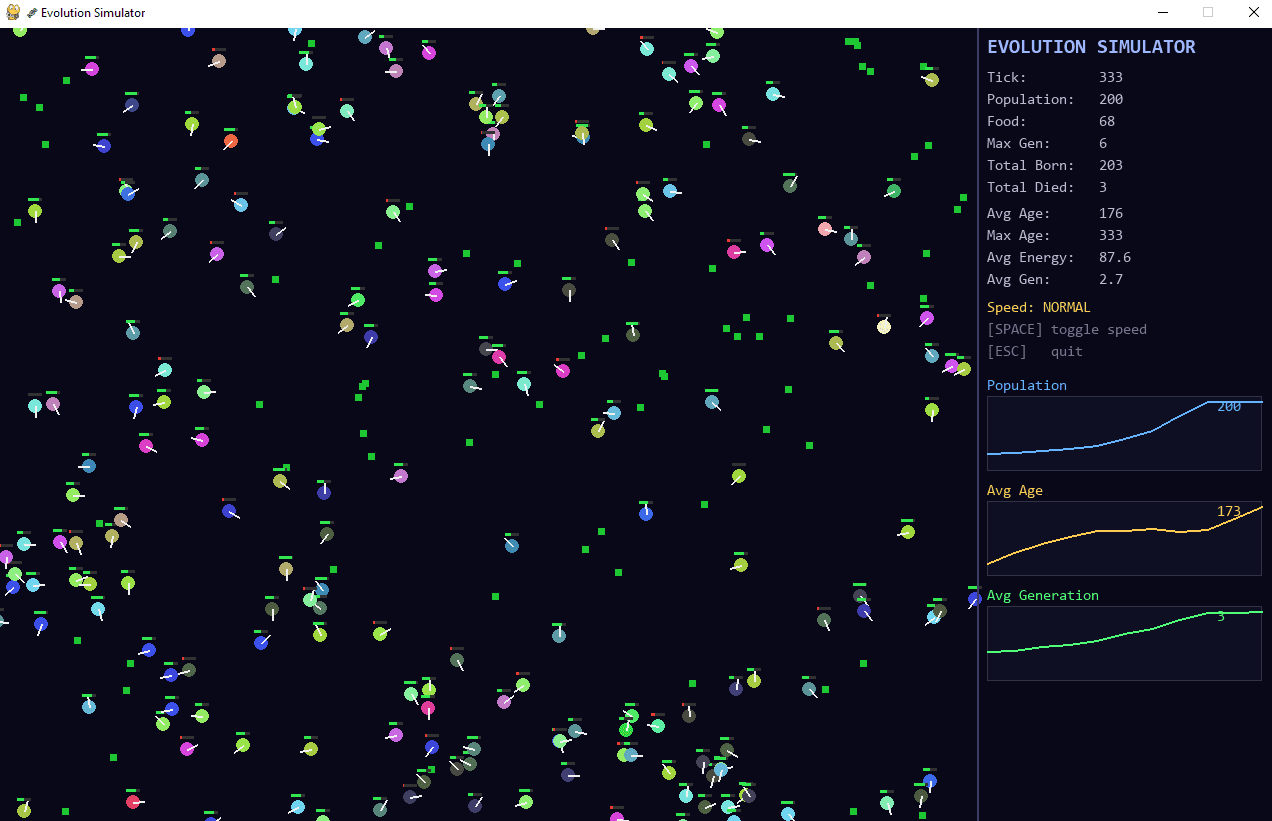The image size is (1272, 821).
Task: Click the Food count value 68
Action: tap(1106, 121)
